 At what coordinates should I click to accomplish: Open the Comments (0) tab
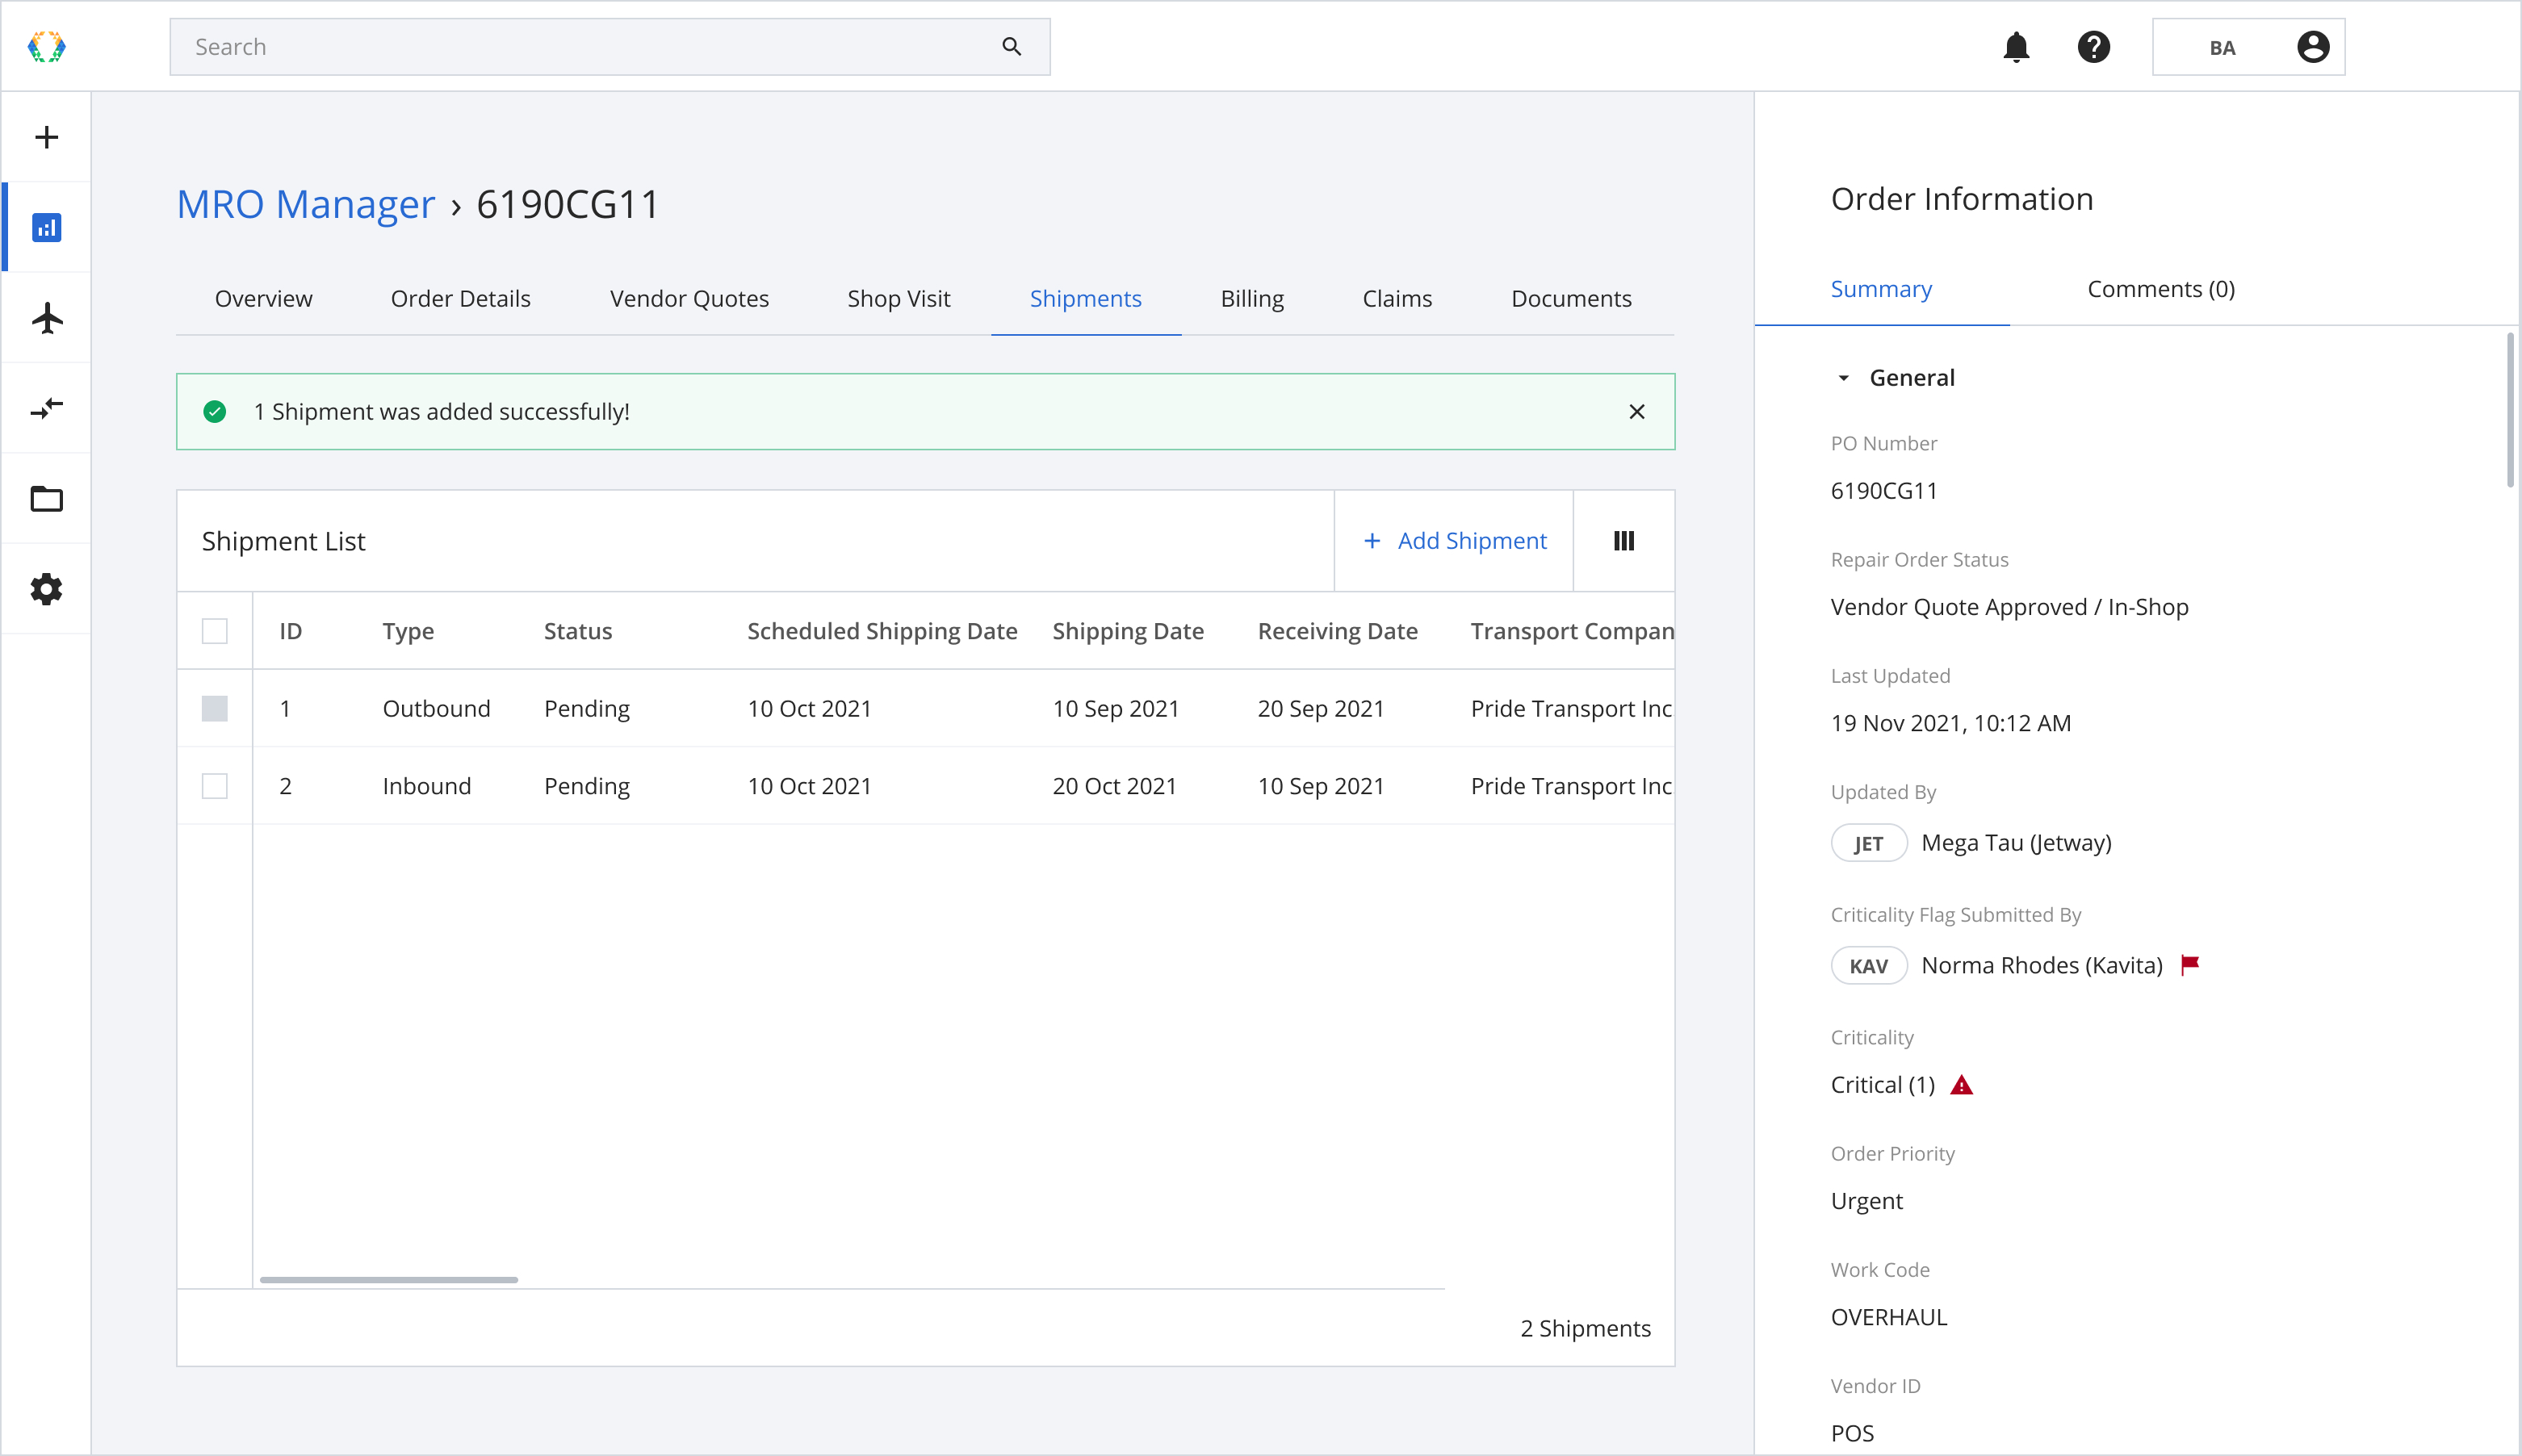tap(2160, 289)
